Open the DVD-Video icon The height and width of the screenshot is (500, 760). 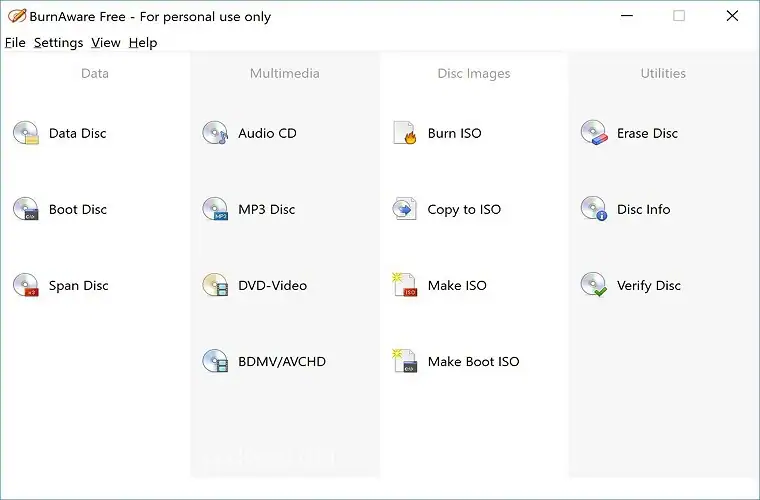coord(215,285)
